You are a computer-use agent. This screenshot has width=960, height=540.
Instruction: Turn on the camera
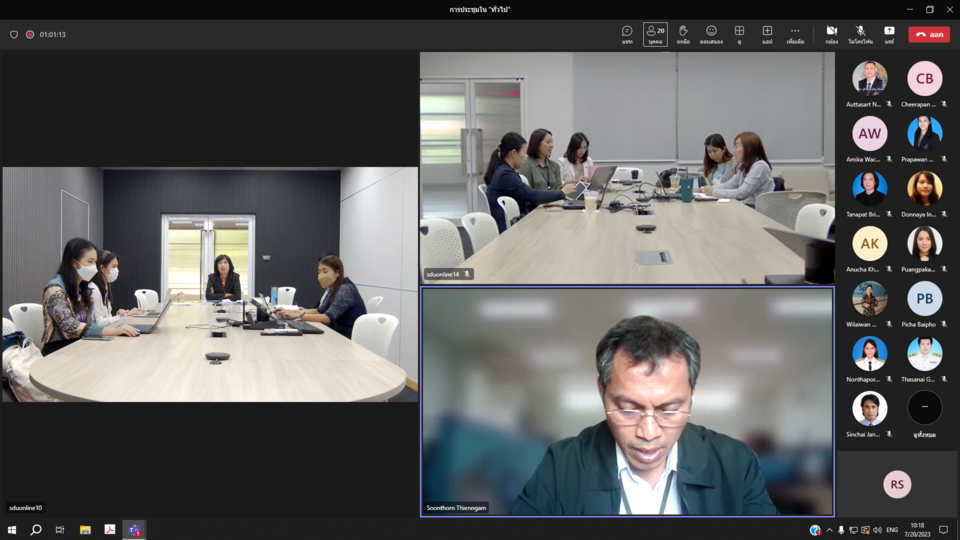tap(831, 34)
